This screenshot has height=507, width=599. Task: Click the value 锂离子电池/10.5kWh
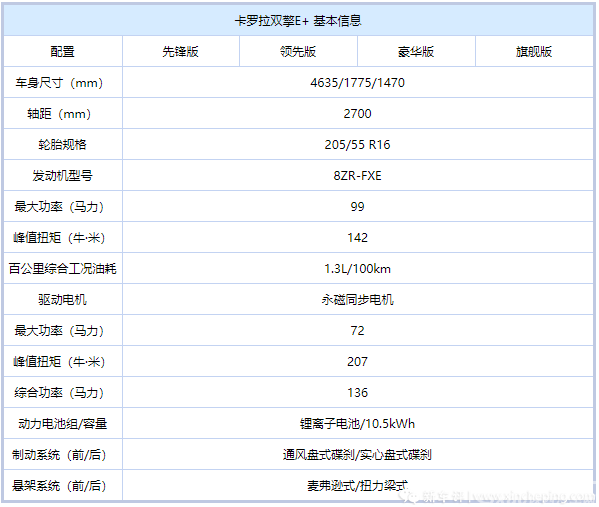pos(358,424)
